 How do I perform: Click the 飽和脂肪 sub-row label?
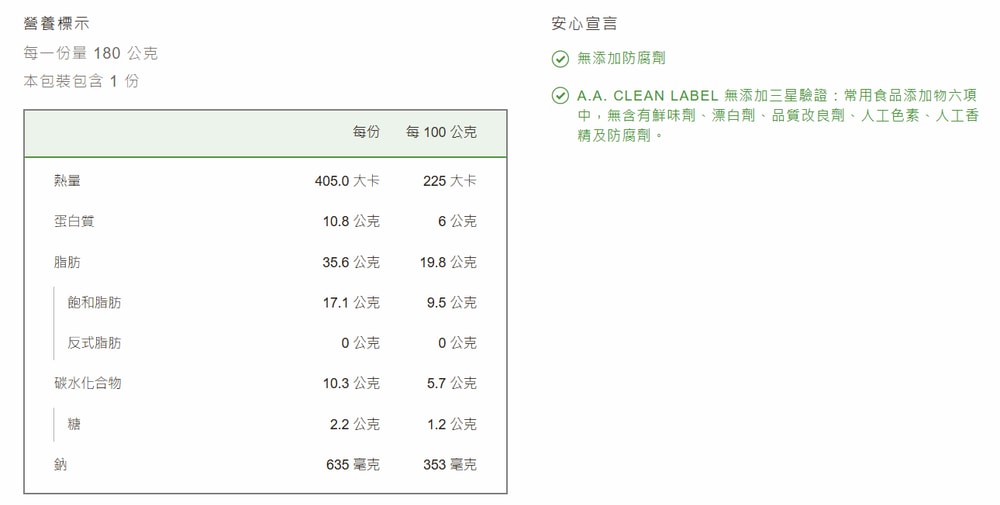click(x=94, y=302)
